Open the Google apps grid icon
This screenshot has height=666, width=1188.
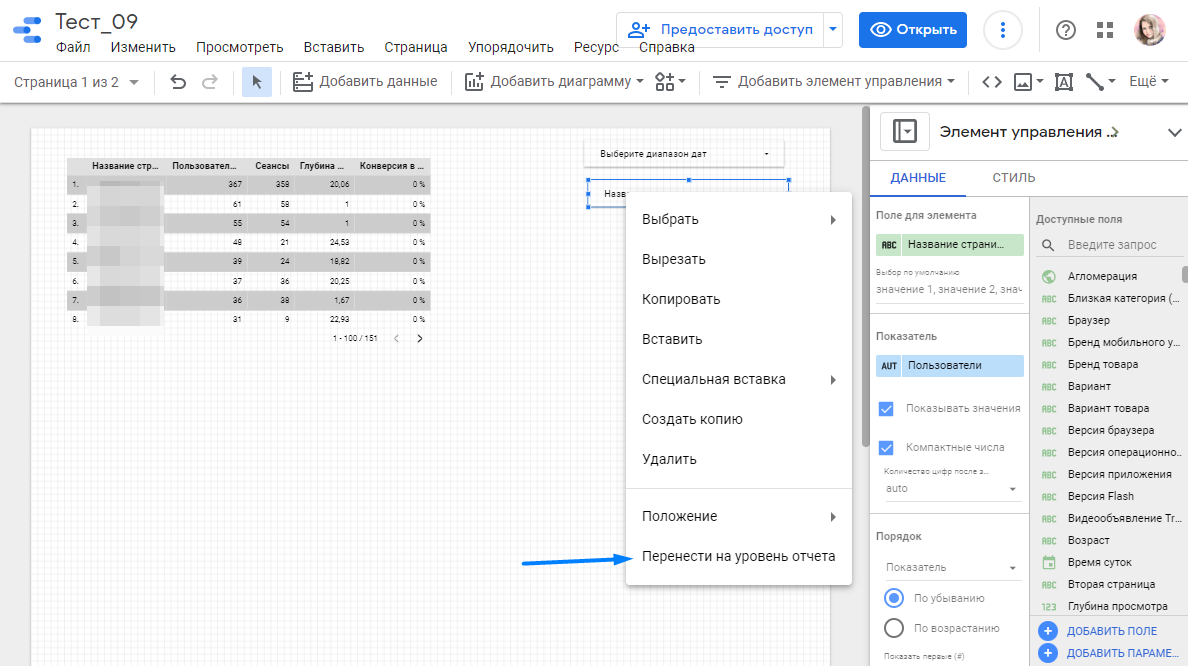(1105, 30)
